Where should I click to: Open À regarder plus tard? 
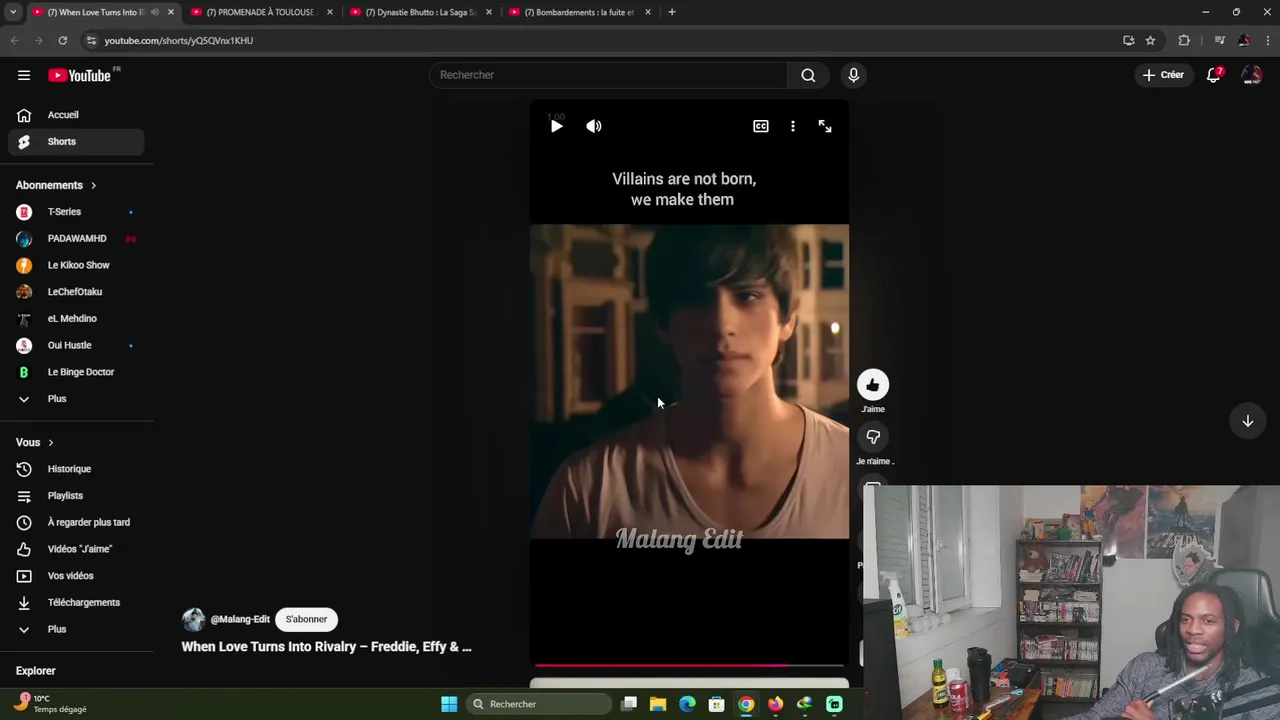pos(76,522)
